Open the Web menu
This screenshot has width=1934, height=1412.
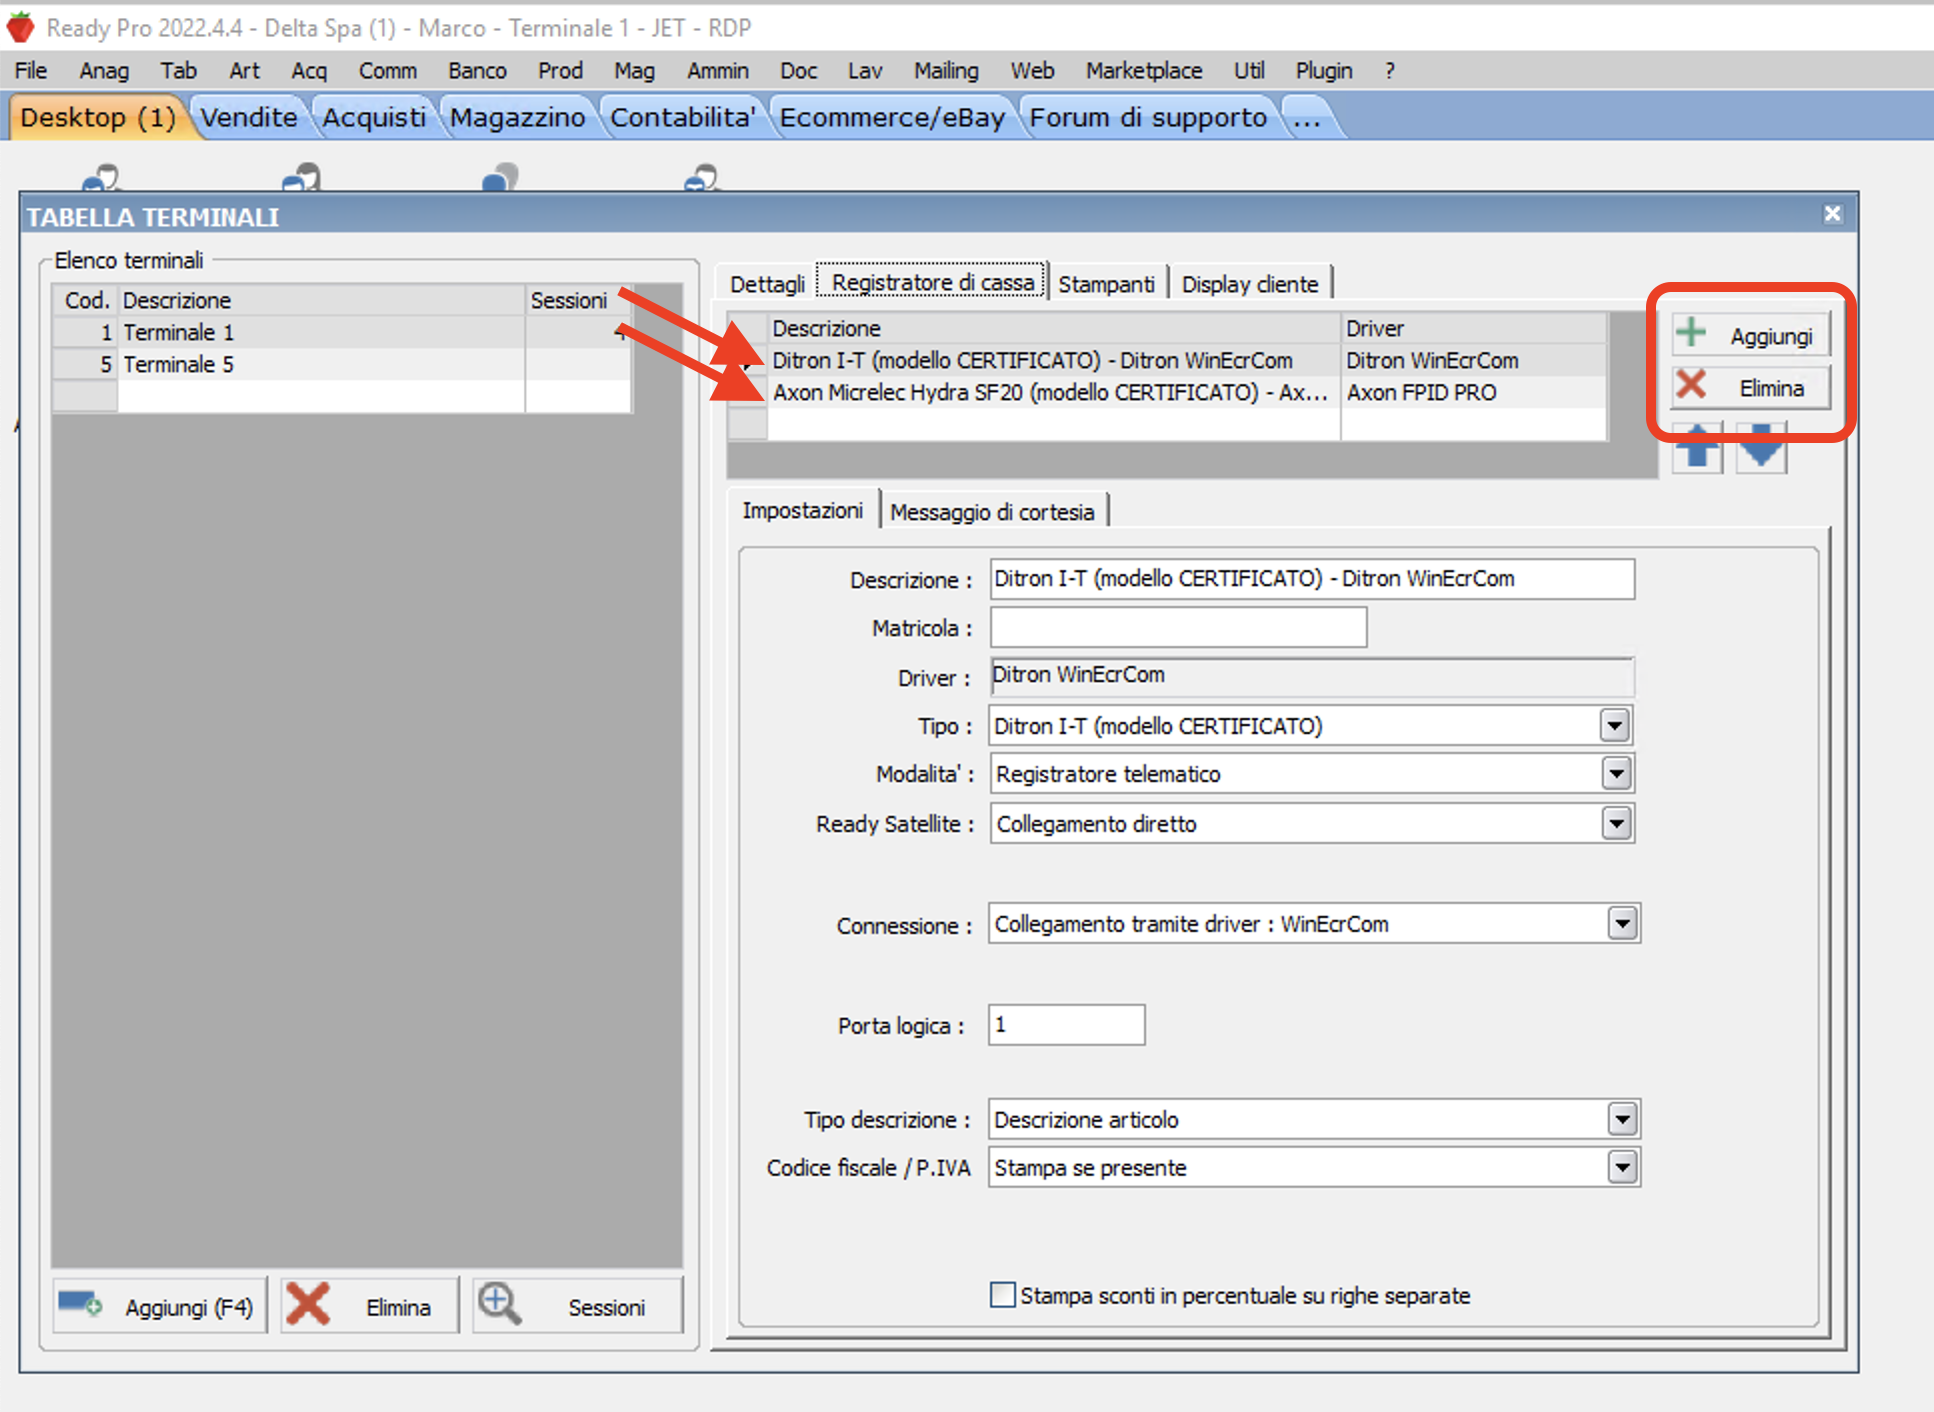click(1032, 70)
